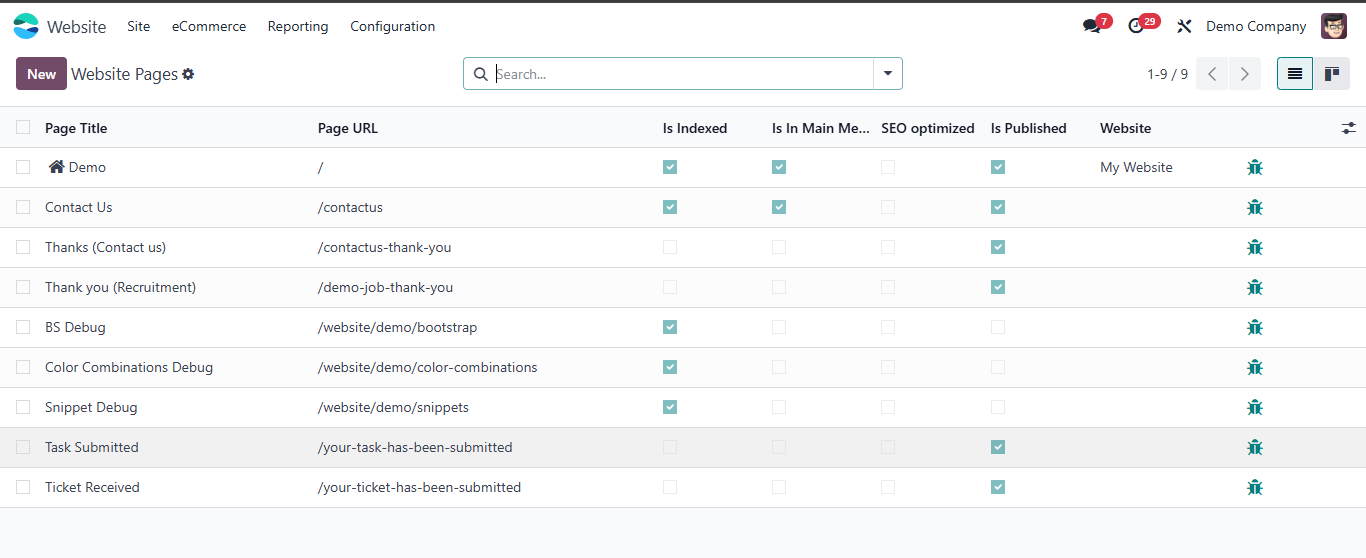Click the search magnifier icon

480,74
